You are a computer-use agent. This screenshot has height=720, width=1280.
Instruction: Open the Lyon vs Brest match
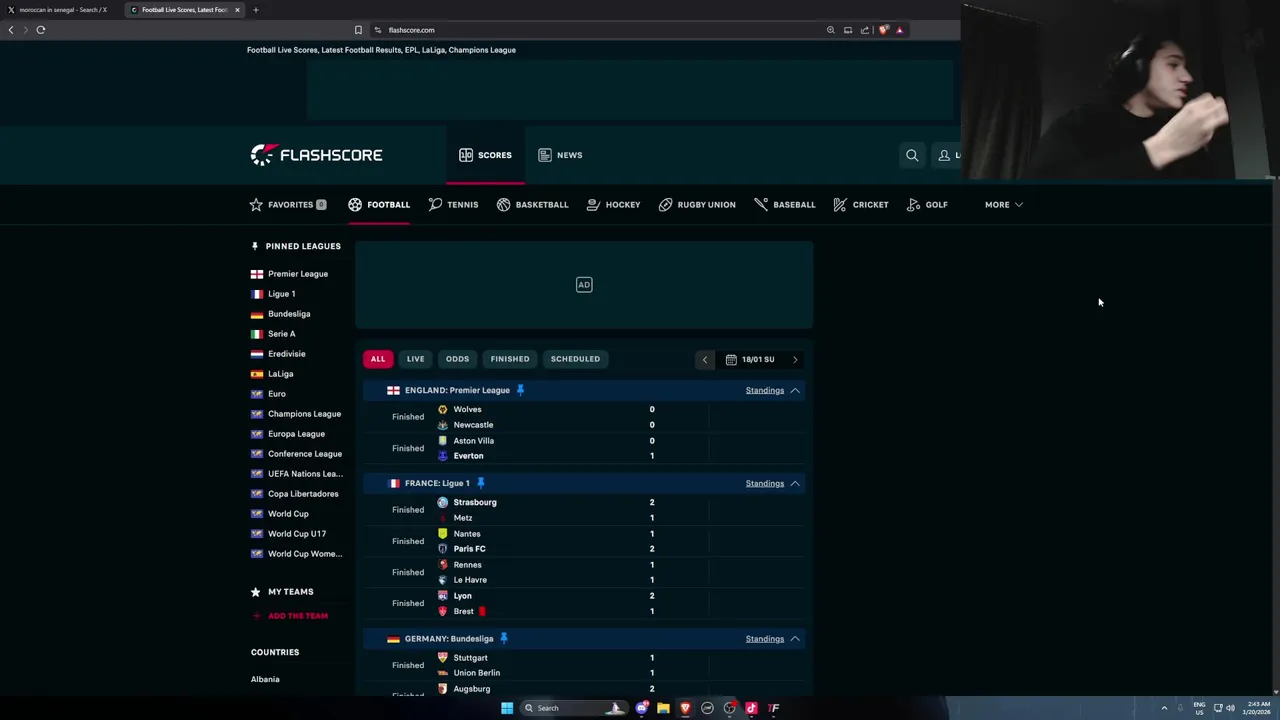(x=584, y=603)
